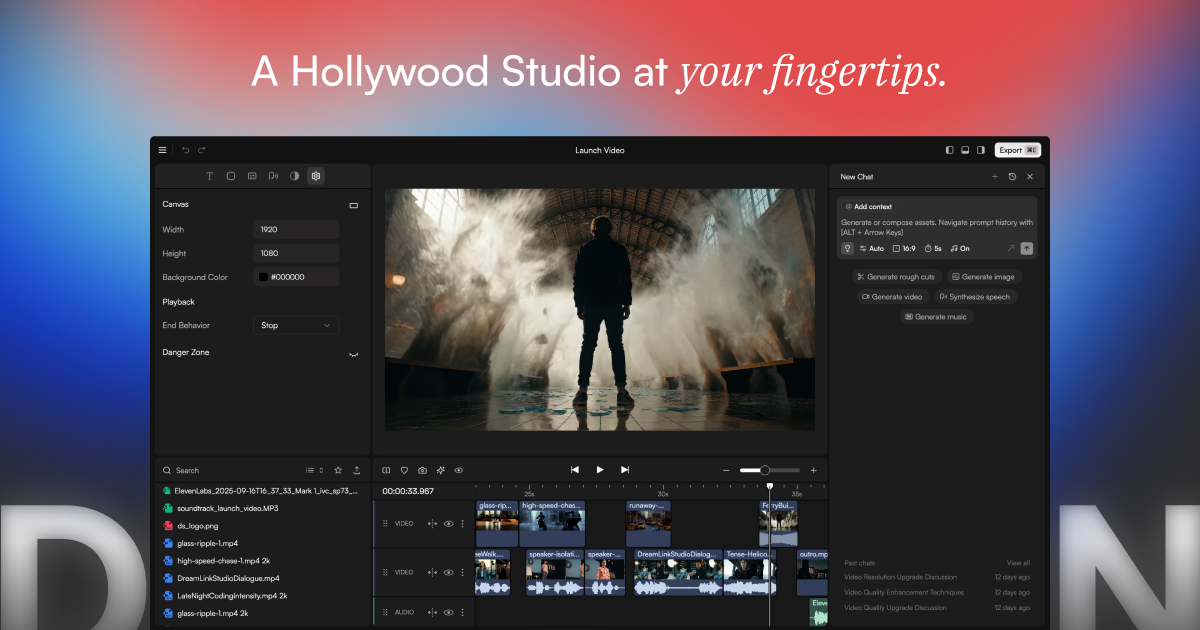Screen dimensions: 1200x630
Task: Open the canvas Settings gear panel
Action: coord(315,176)
